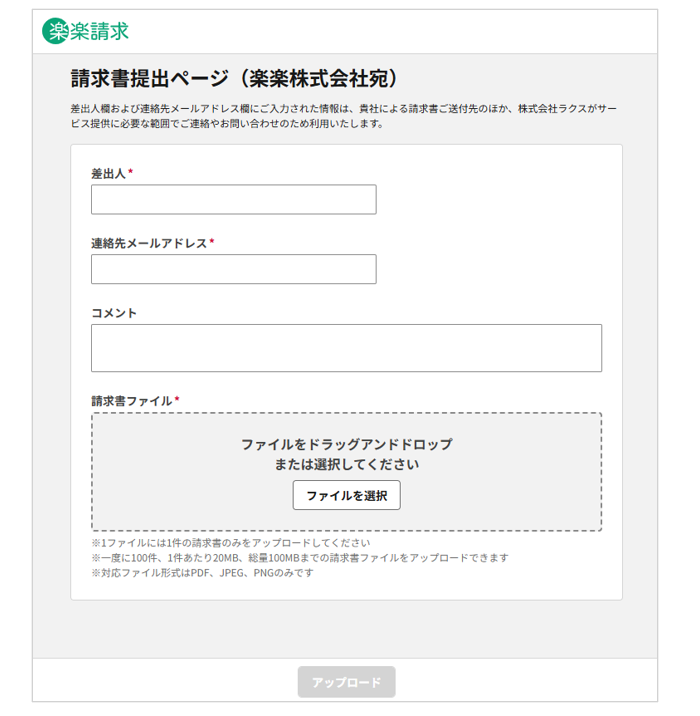Viewport: 700px width, 716px height.
Task: Click the red asterisk beside 請求書ファイル
Action: point(177,400)
